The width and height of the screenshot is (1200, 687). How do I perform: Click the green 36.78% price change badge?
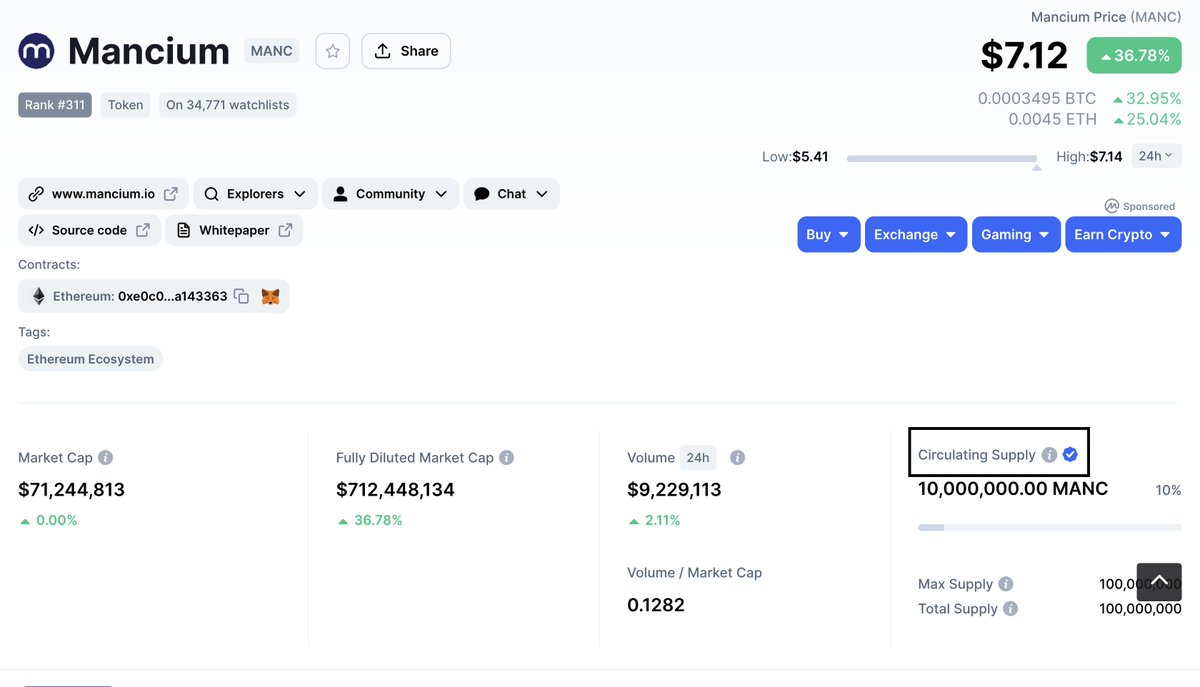tap(1134, 55)
